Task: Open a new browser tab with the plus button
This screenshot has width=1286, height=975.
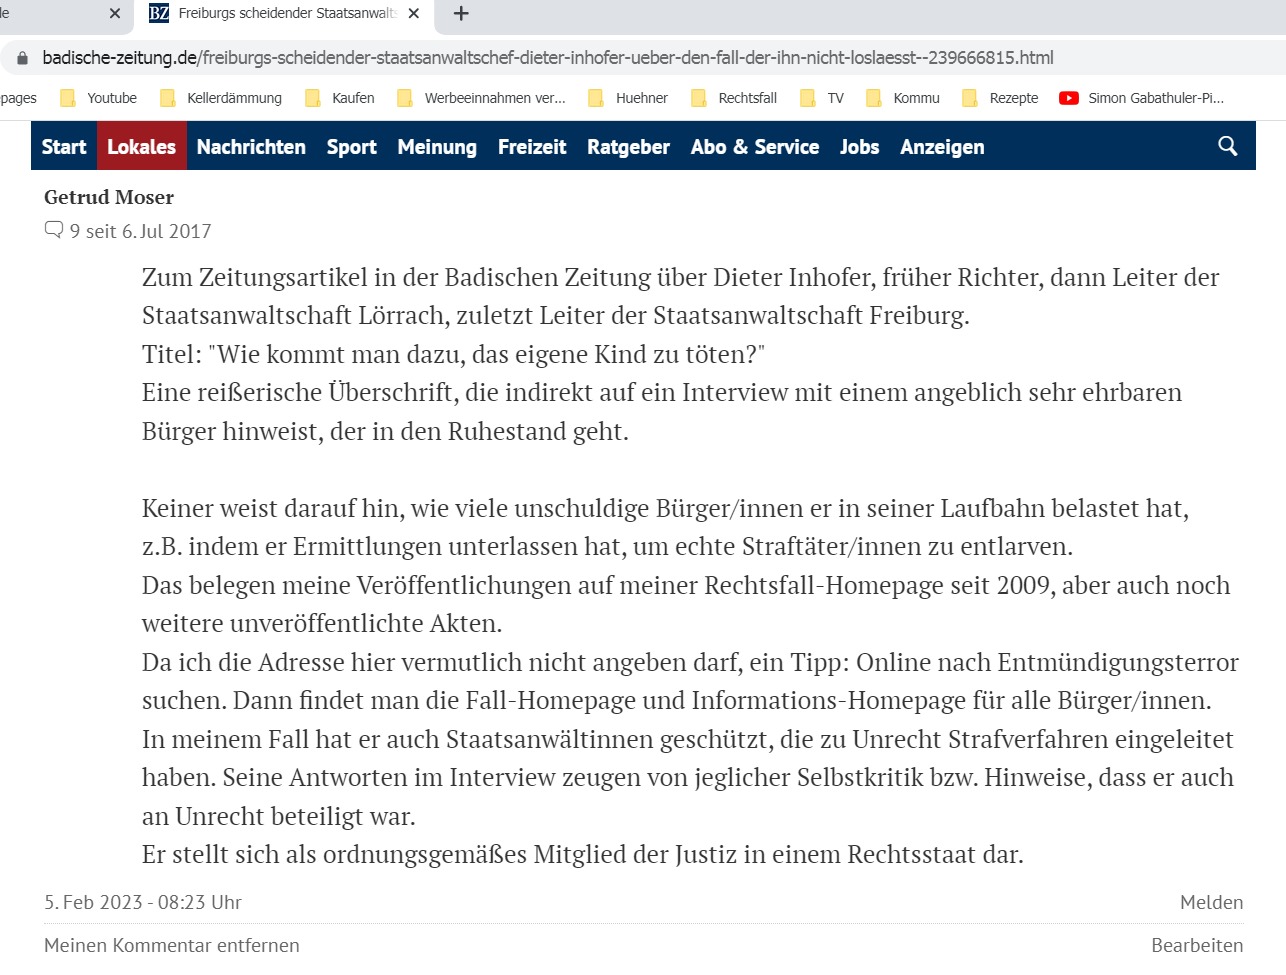Action: tap(461, 13)
